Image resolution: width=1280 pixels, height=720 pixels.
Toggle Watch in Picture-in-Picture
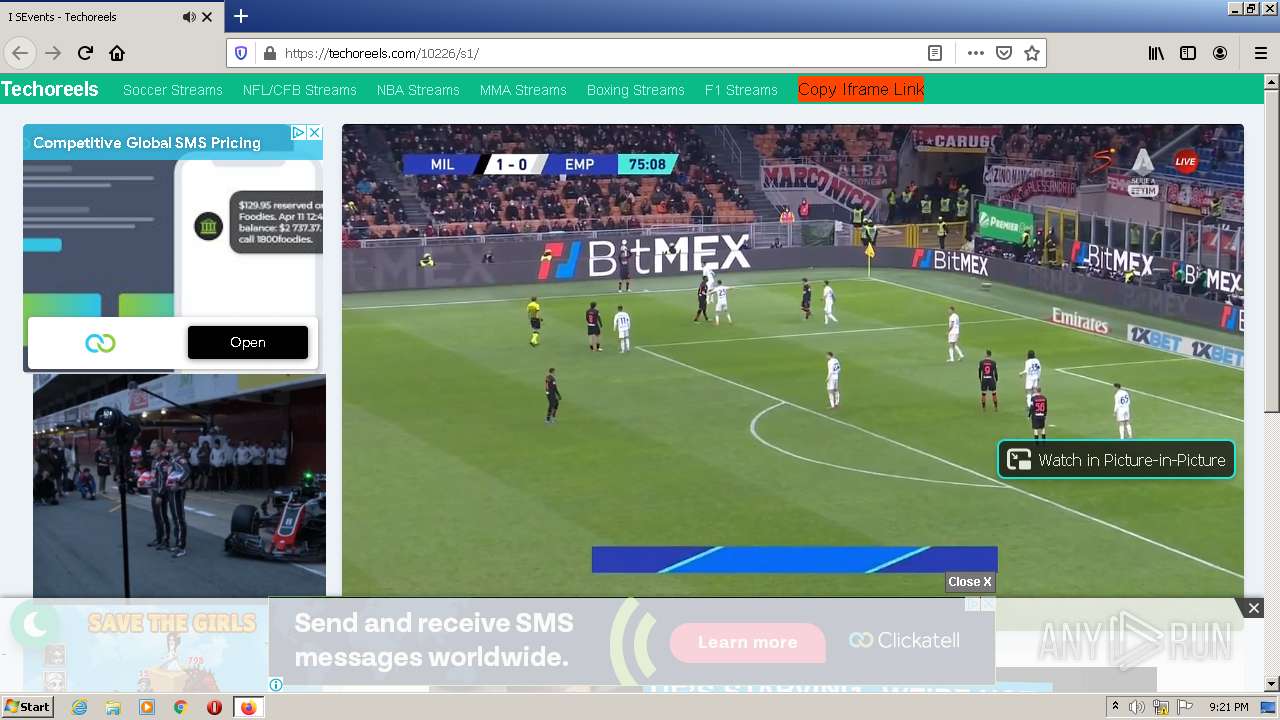pyautogui.click(x=1116, y=460)
